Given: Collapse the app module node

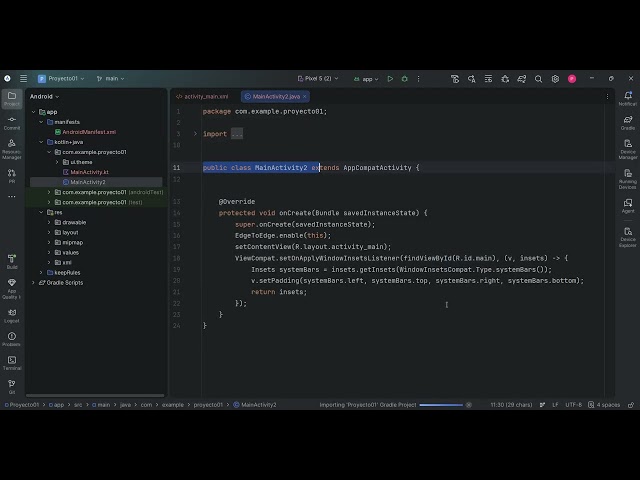Looking at the screenshot, I should [33, 112].
